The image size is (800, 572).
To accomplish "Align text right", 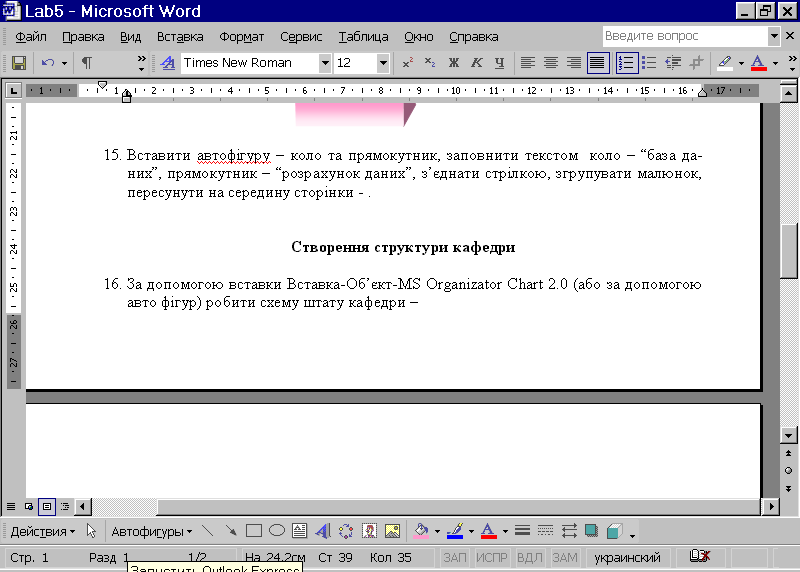I will click(573, 63).
